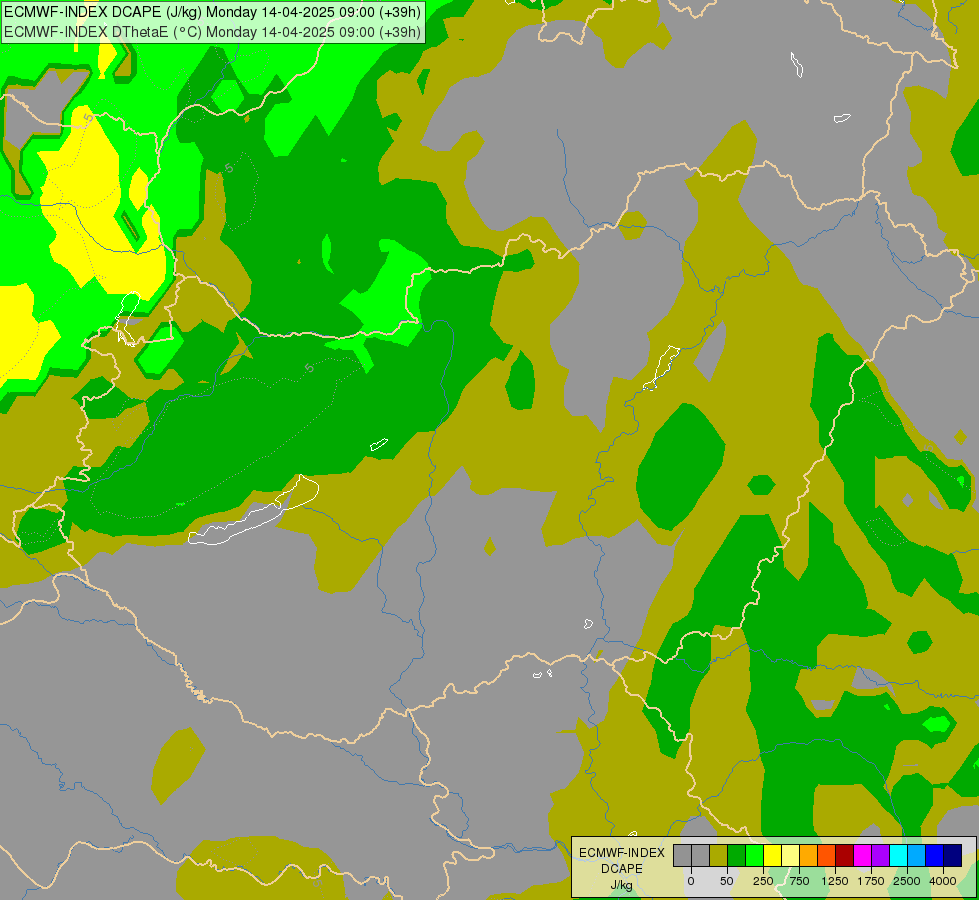Click the red-orange legend swatch
979x900 pixels.
coord(827,855)
